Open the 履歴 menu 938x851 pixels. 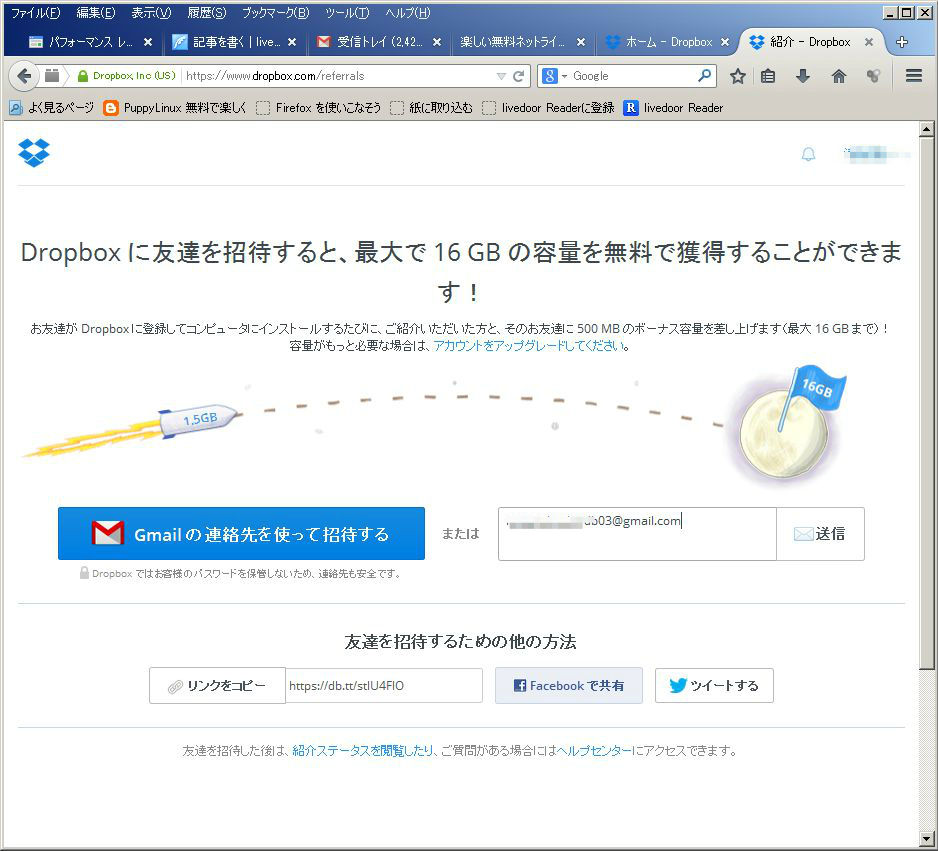(207, 13)
